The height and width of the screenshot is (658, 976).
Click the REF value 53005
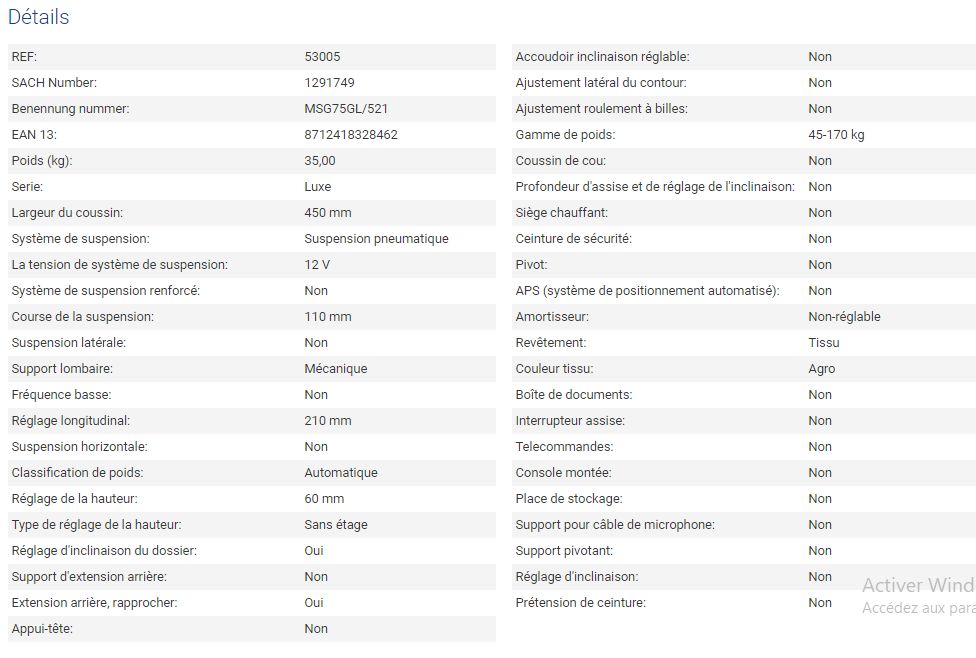click(x=322, y=57)
